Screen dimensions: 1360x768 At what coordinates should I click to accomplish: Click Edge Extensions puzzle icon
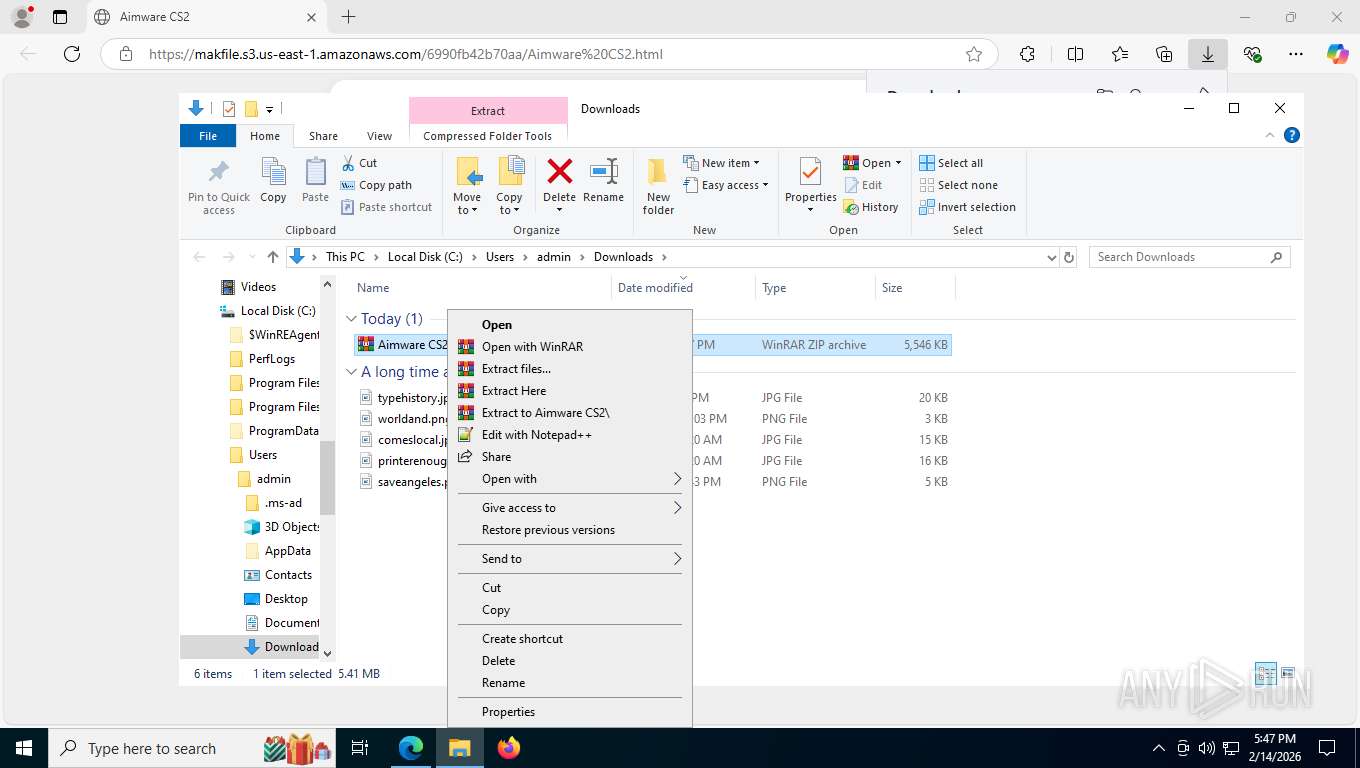click(x=1027, y=54)
